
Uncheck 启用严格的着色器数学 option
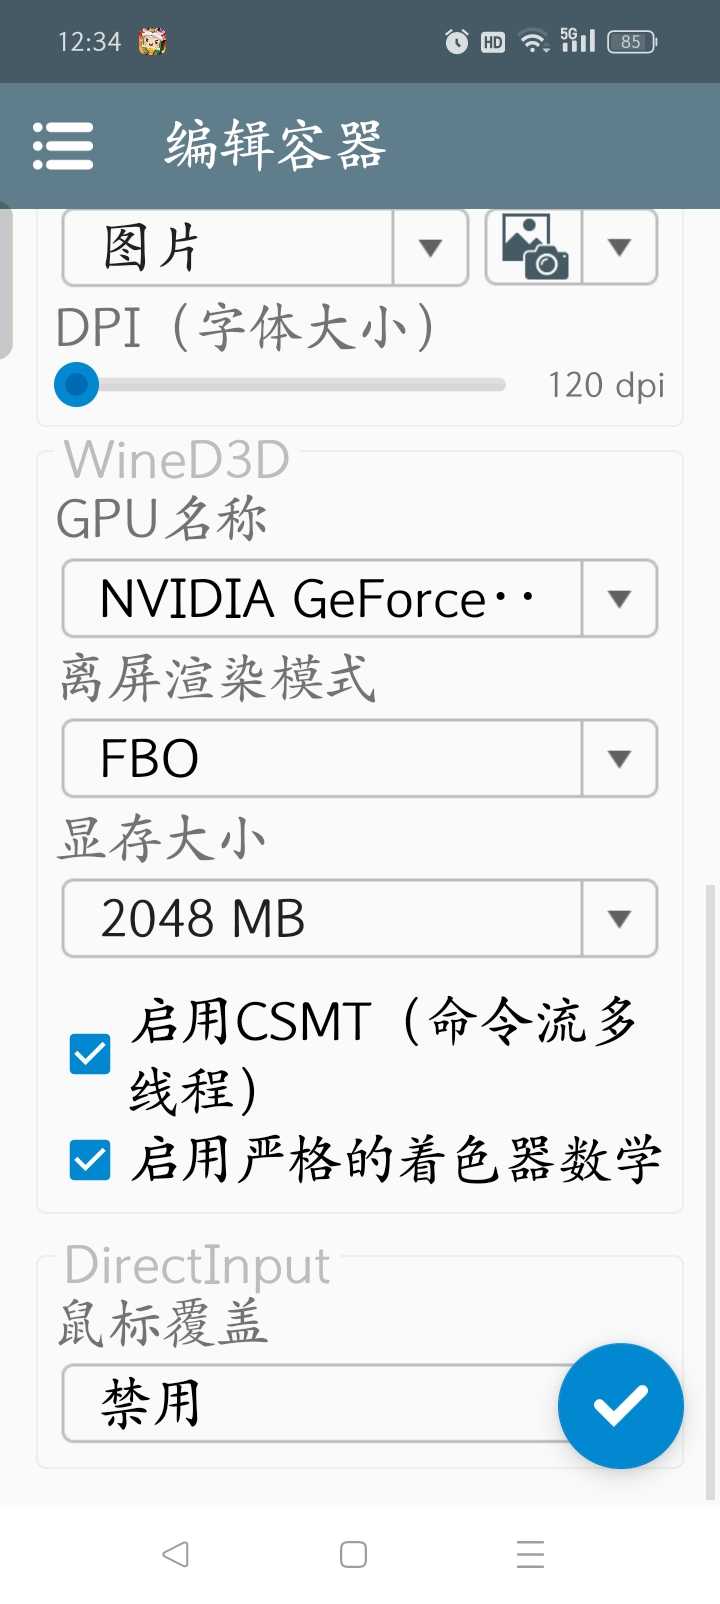coord(90,1160)
